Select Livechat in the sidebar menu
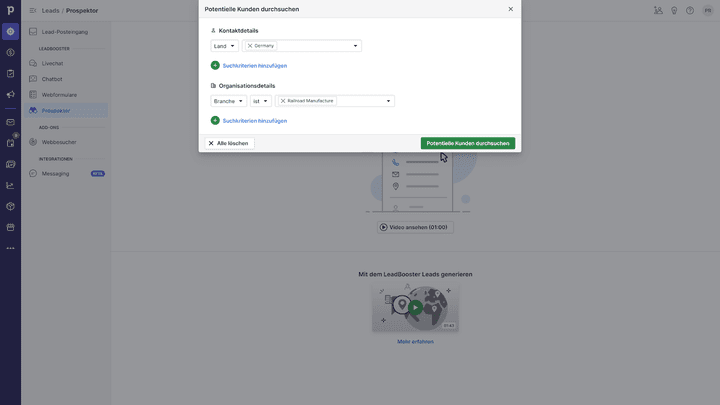Screen dimensions: 720x405 [52, 62]
